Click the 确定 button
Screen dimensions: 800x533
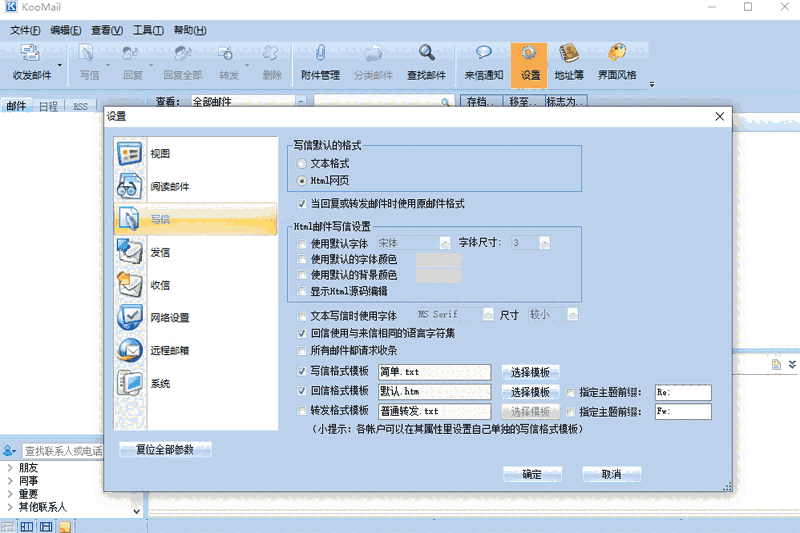(532, 475)
